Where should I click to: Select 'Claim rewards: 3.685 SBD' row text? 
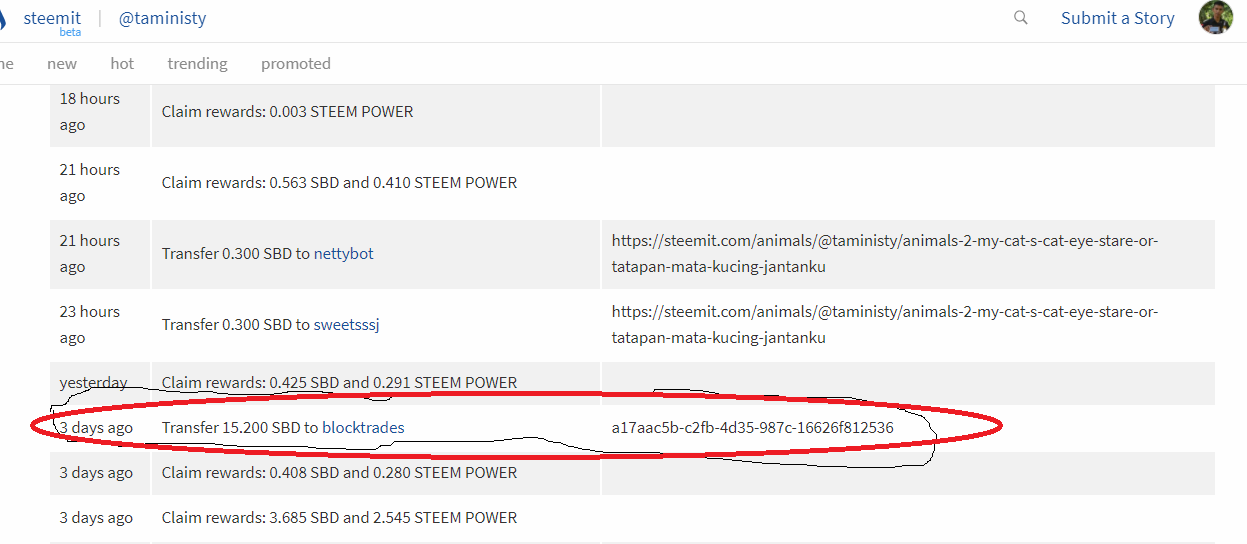pos(339,518)
